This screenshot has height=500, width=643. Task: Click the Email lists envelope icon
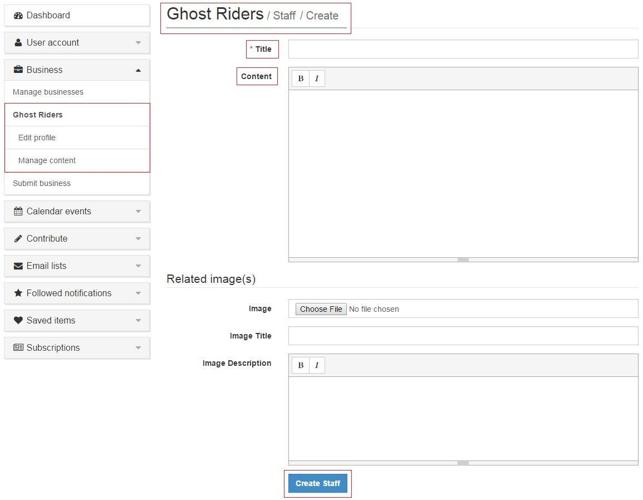18,266
